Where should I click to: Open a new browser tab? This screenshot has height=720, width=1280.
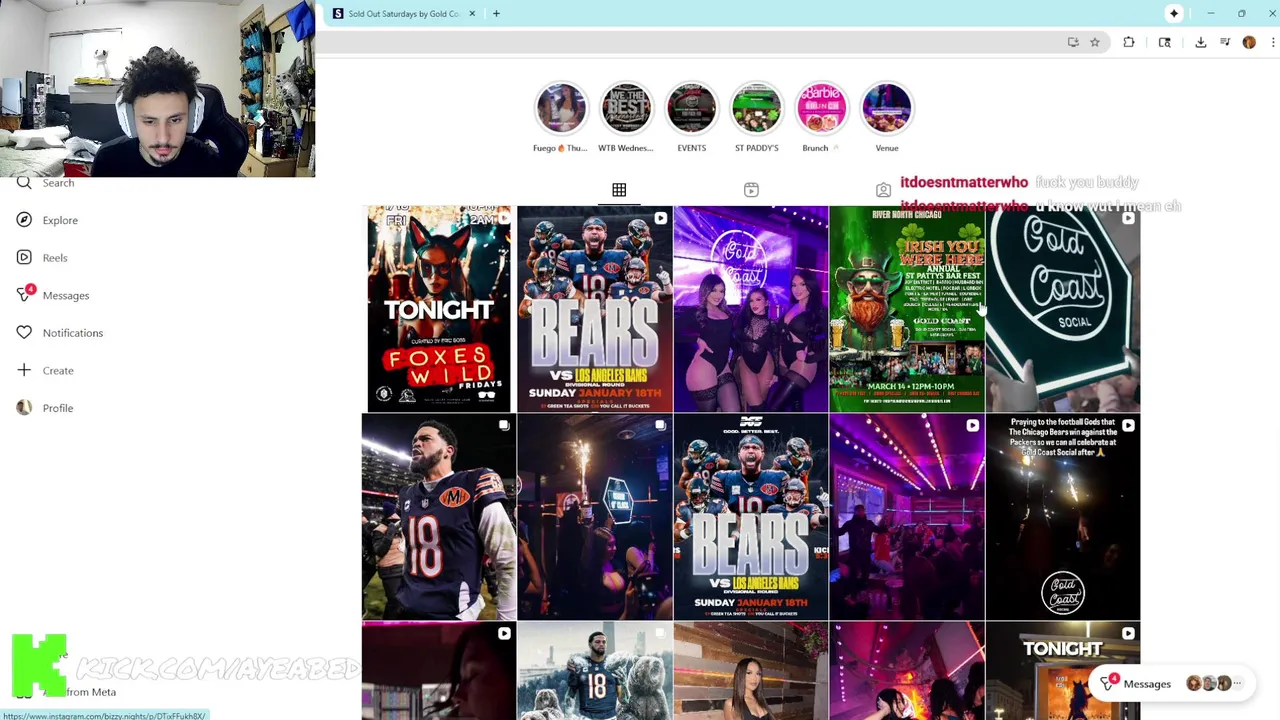click(x=496, y=14)
